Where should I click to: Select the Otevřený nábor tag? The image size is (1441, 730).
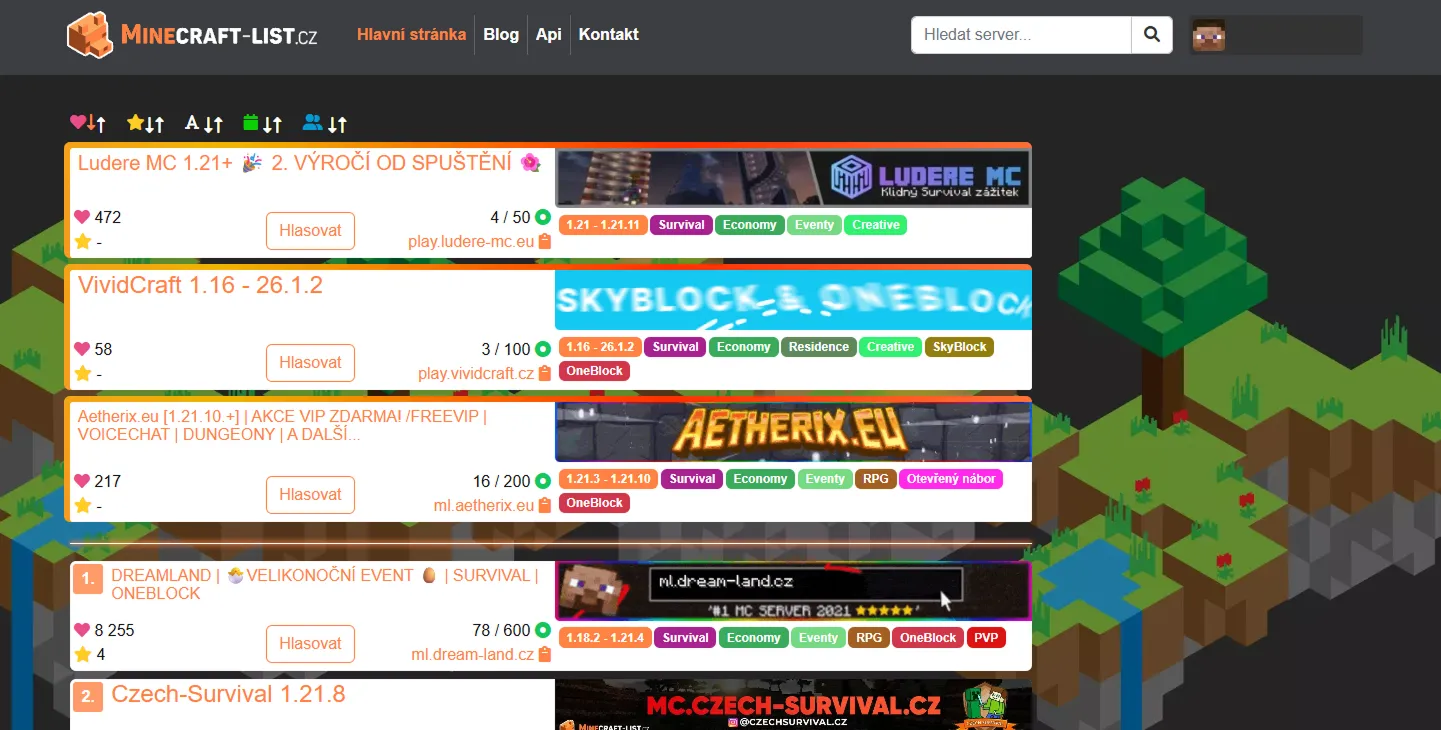951,479
